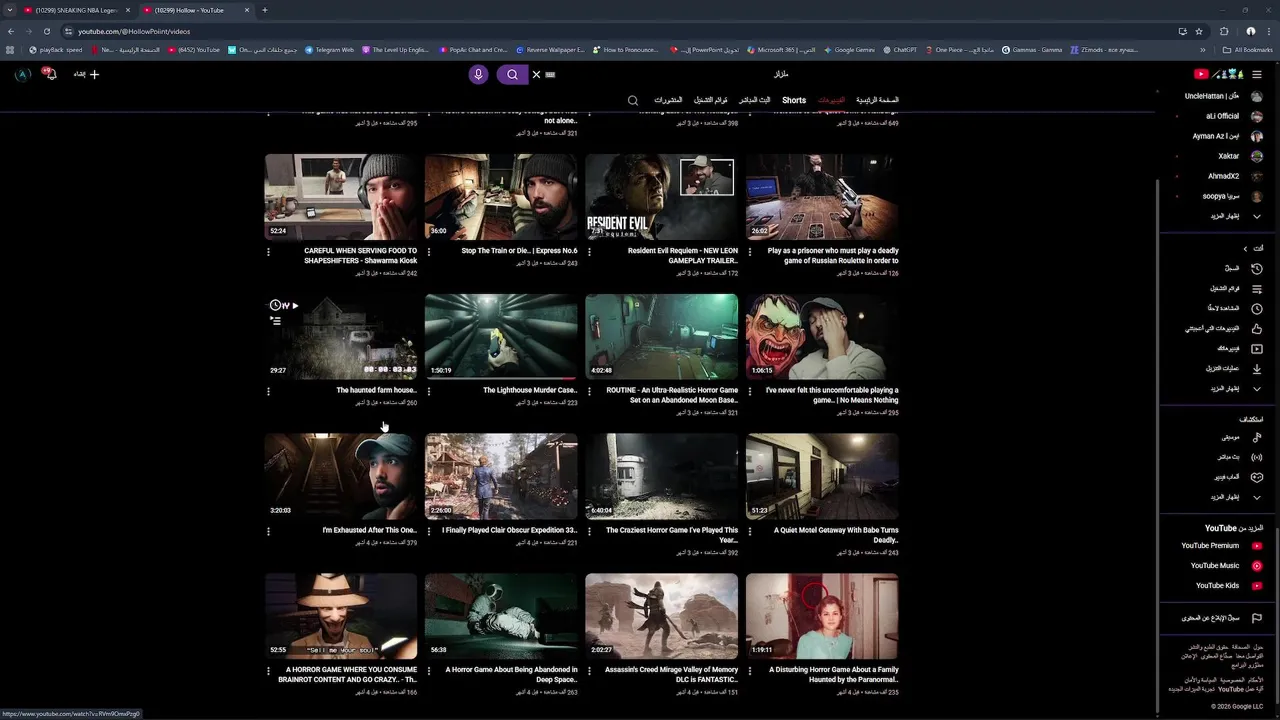
Task: Show hidden bookmarks with the overflow chevron
Action: (1203, 49)
